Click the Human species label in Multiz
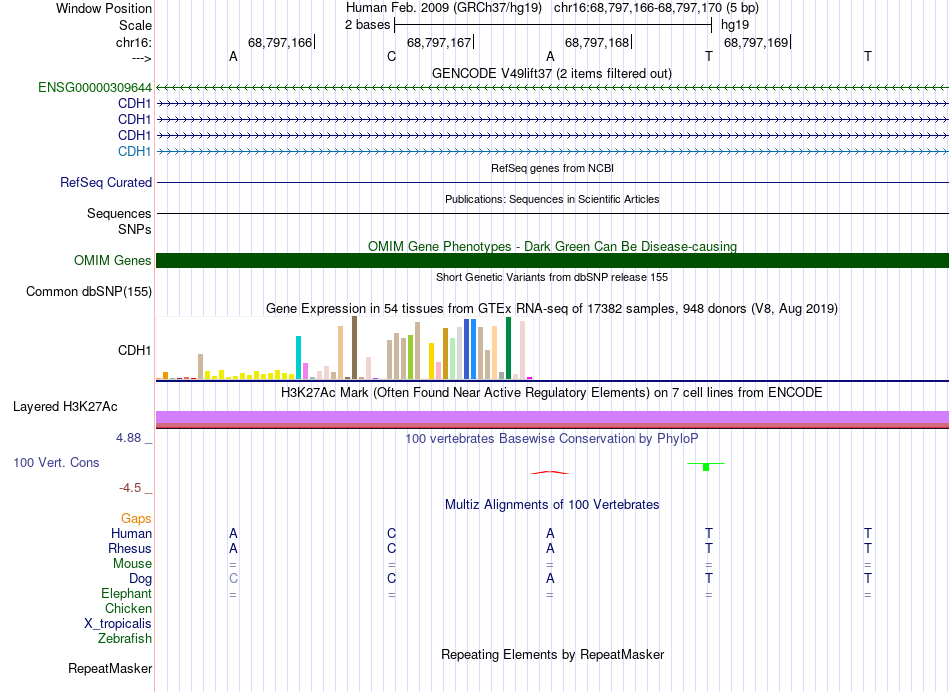The height and width of the screenshot is (692, 950). (131, 533)
